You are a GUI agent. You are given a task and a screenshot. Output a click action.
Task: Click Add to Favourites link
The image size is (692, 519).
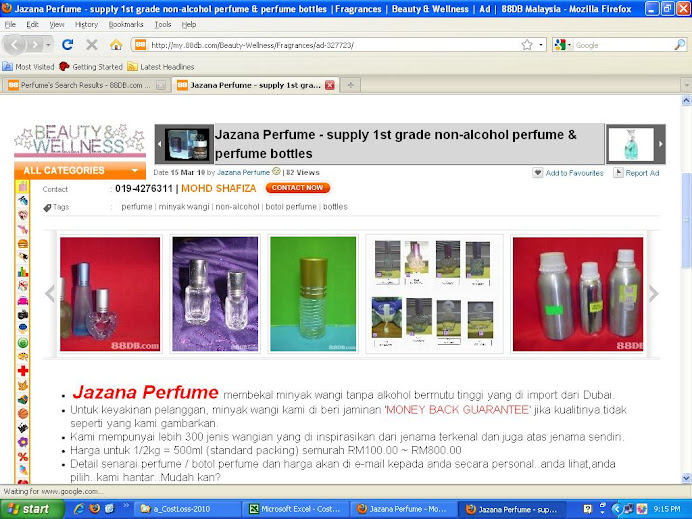click(x=568, y=173)
